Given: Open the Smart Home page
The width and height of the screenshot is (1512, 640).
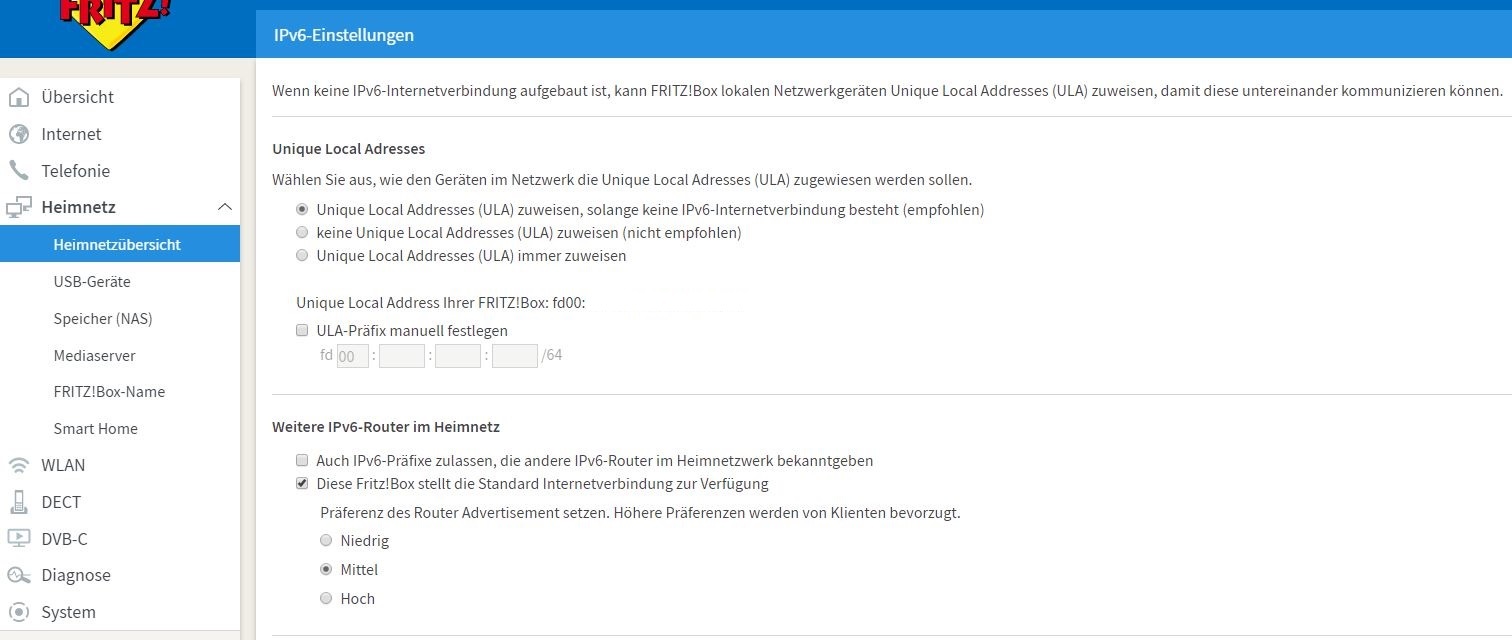Looking at the screenshot, I should pos(95,429).
